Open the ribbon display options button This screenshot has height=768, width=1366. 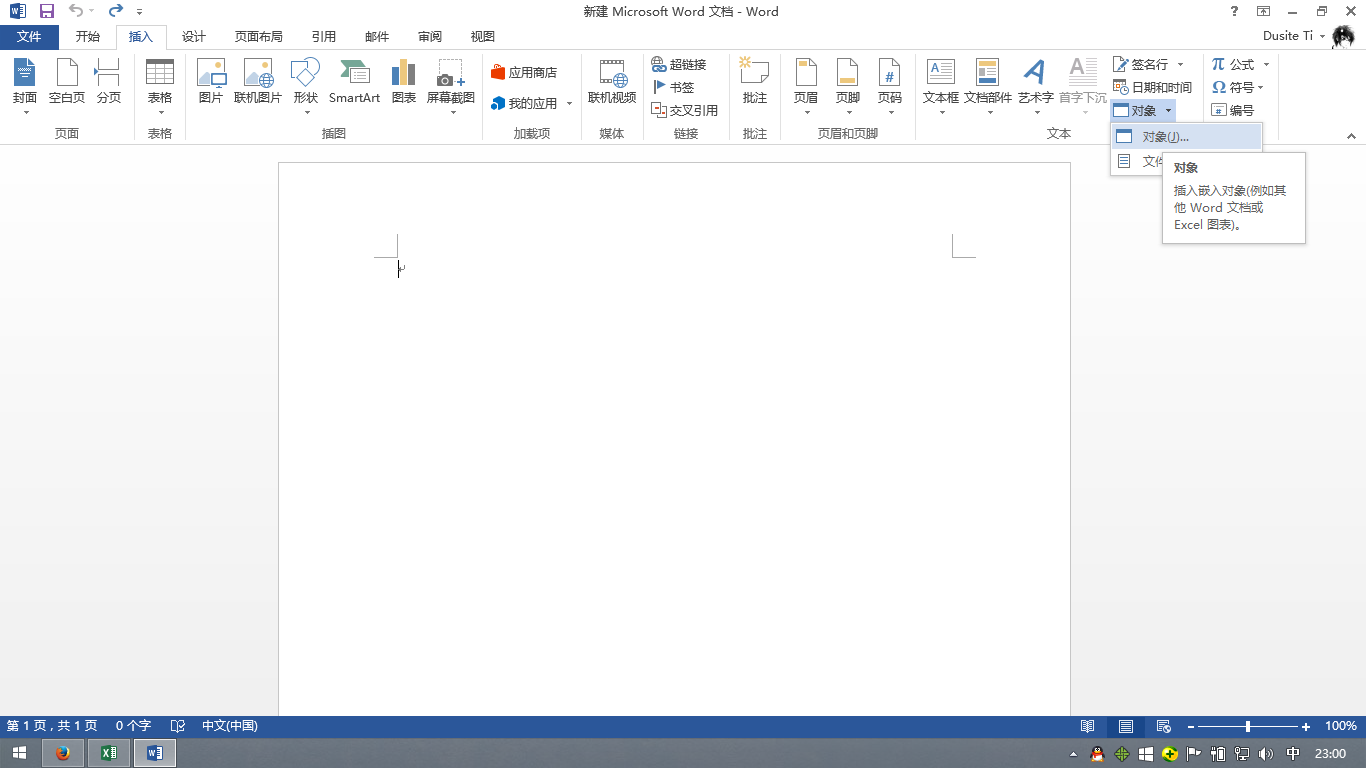coord(1264,11)
